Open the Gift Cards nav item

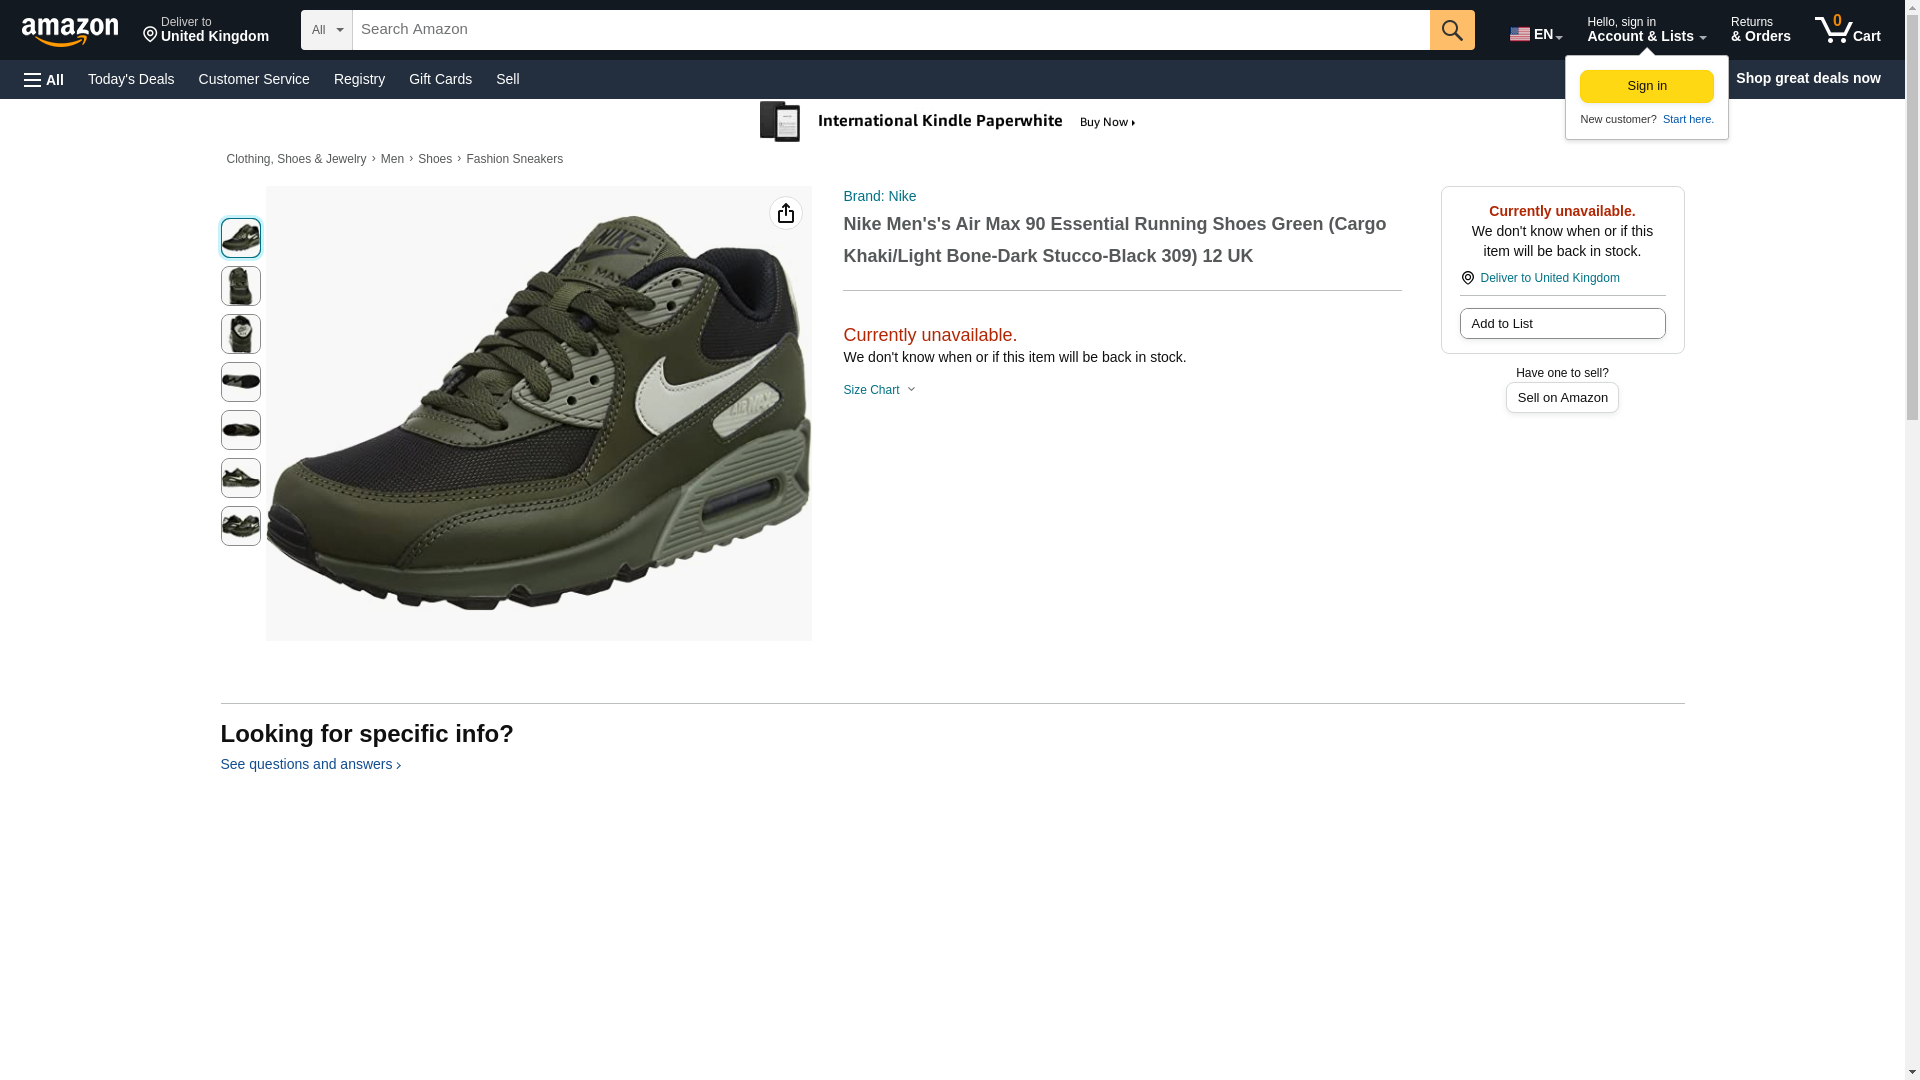pyautogui.click(x=440, y=79)
